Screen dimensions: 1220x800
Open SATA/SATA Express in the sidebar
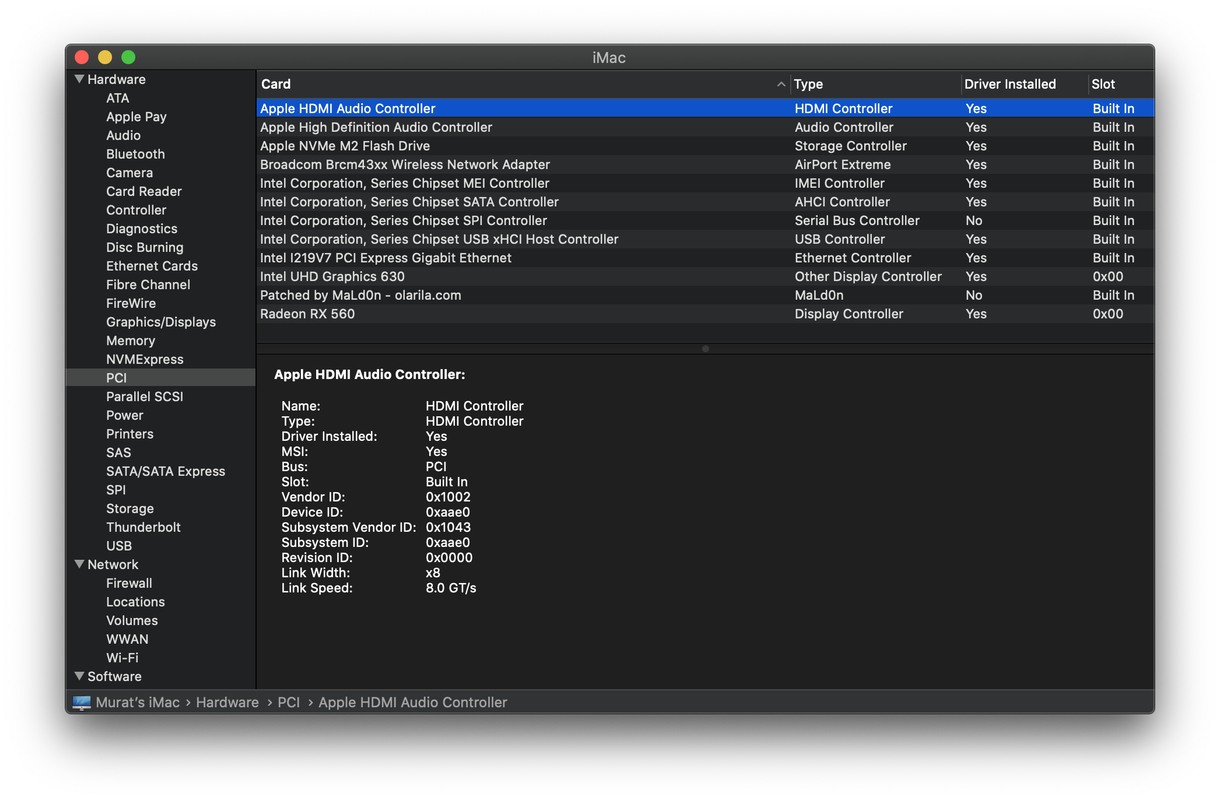pyautogui.click(x=166, y=471)
